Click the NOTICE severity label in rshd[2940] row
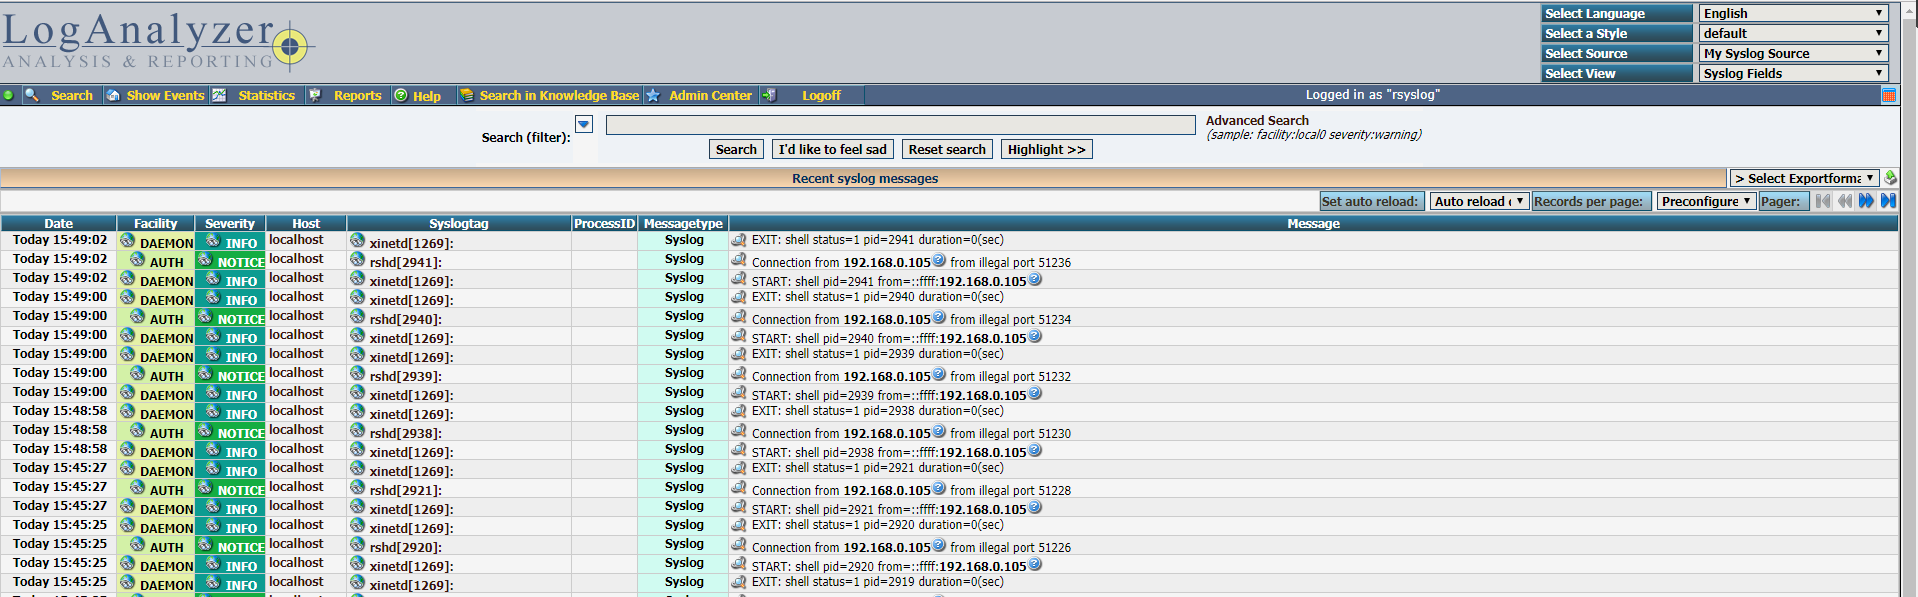Image resolution: width=1918 pixels, height=597 pixels. click(241, 320)
